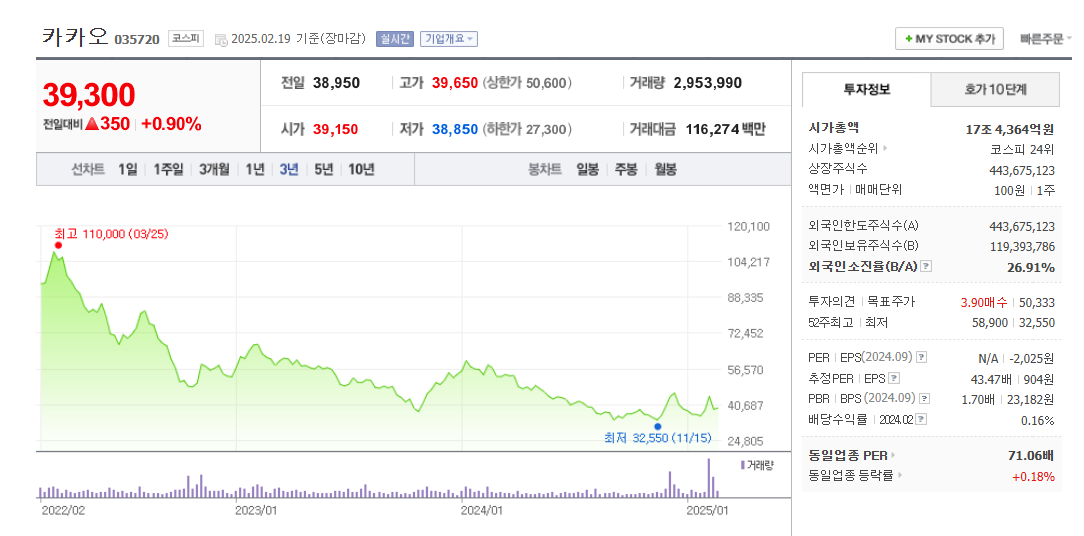
Task: Click the 실시간 badge button
Action: point(395,39)
